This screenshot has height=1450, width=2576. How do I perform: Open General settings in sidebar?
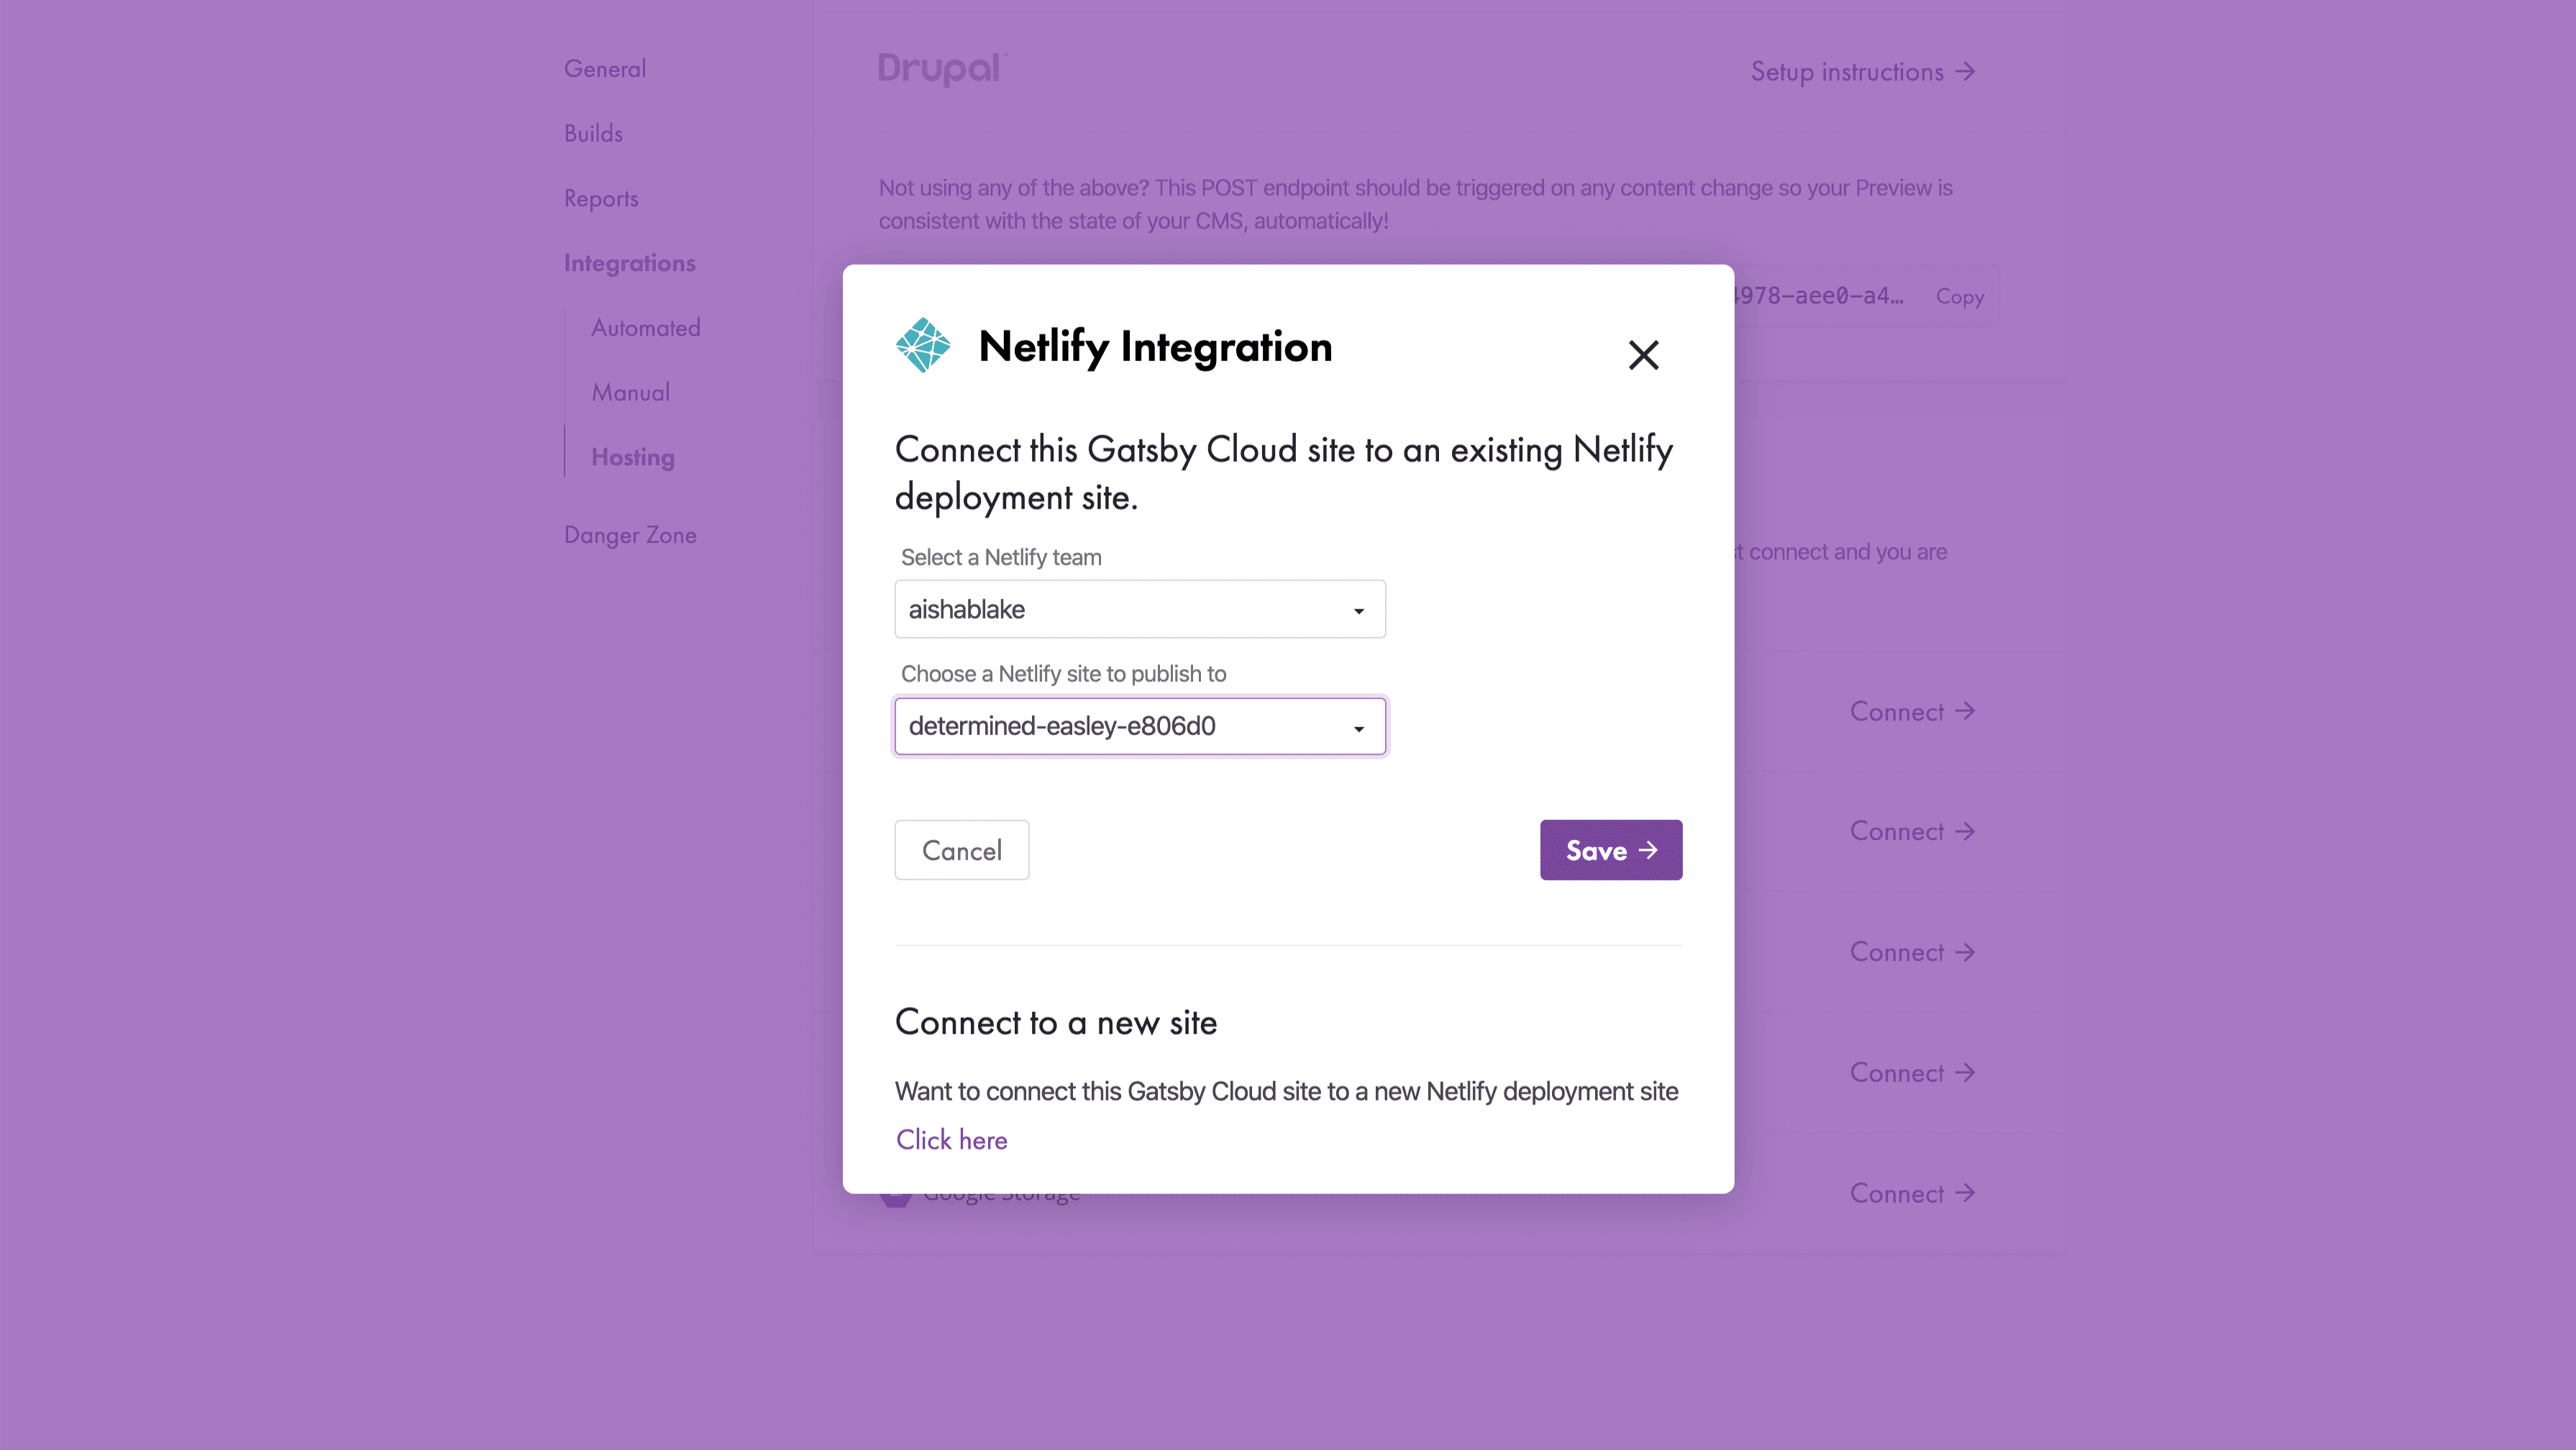605,69
